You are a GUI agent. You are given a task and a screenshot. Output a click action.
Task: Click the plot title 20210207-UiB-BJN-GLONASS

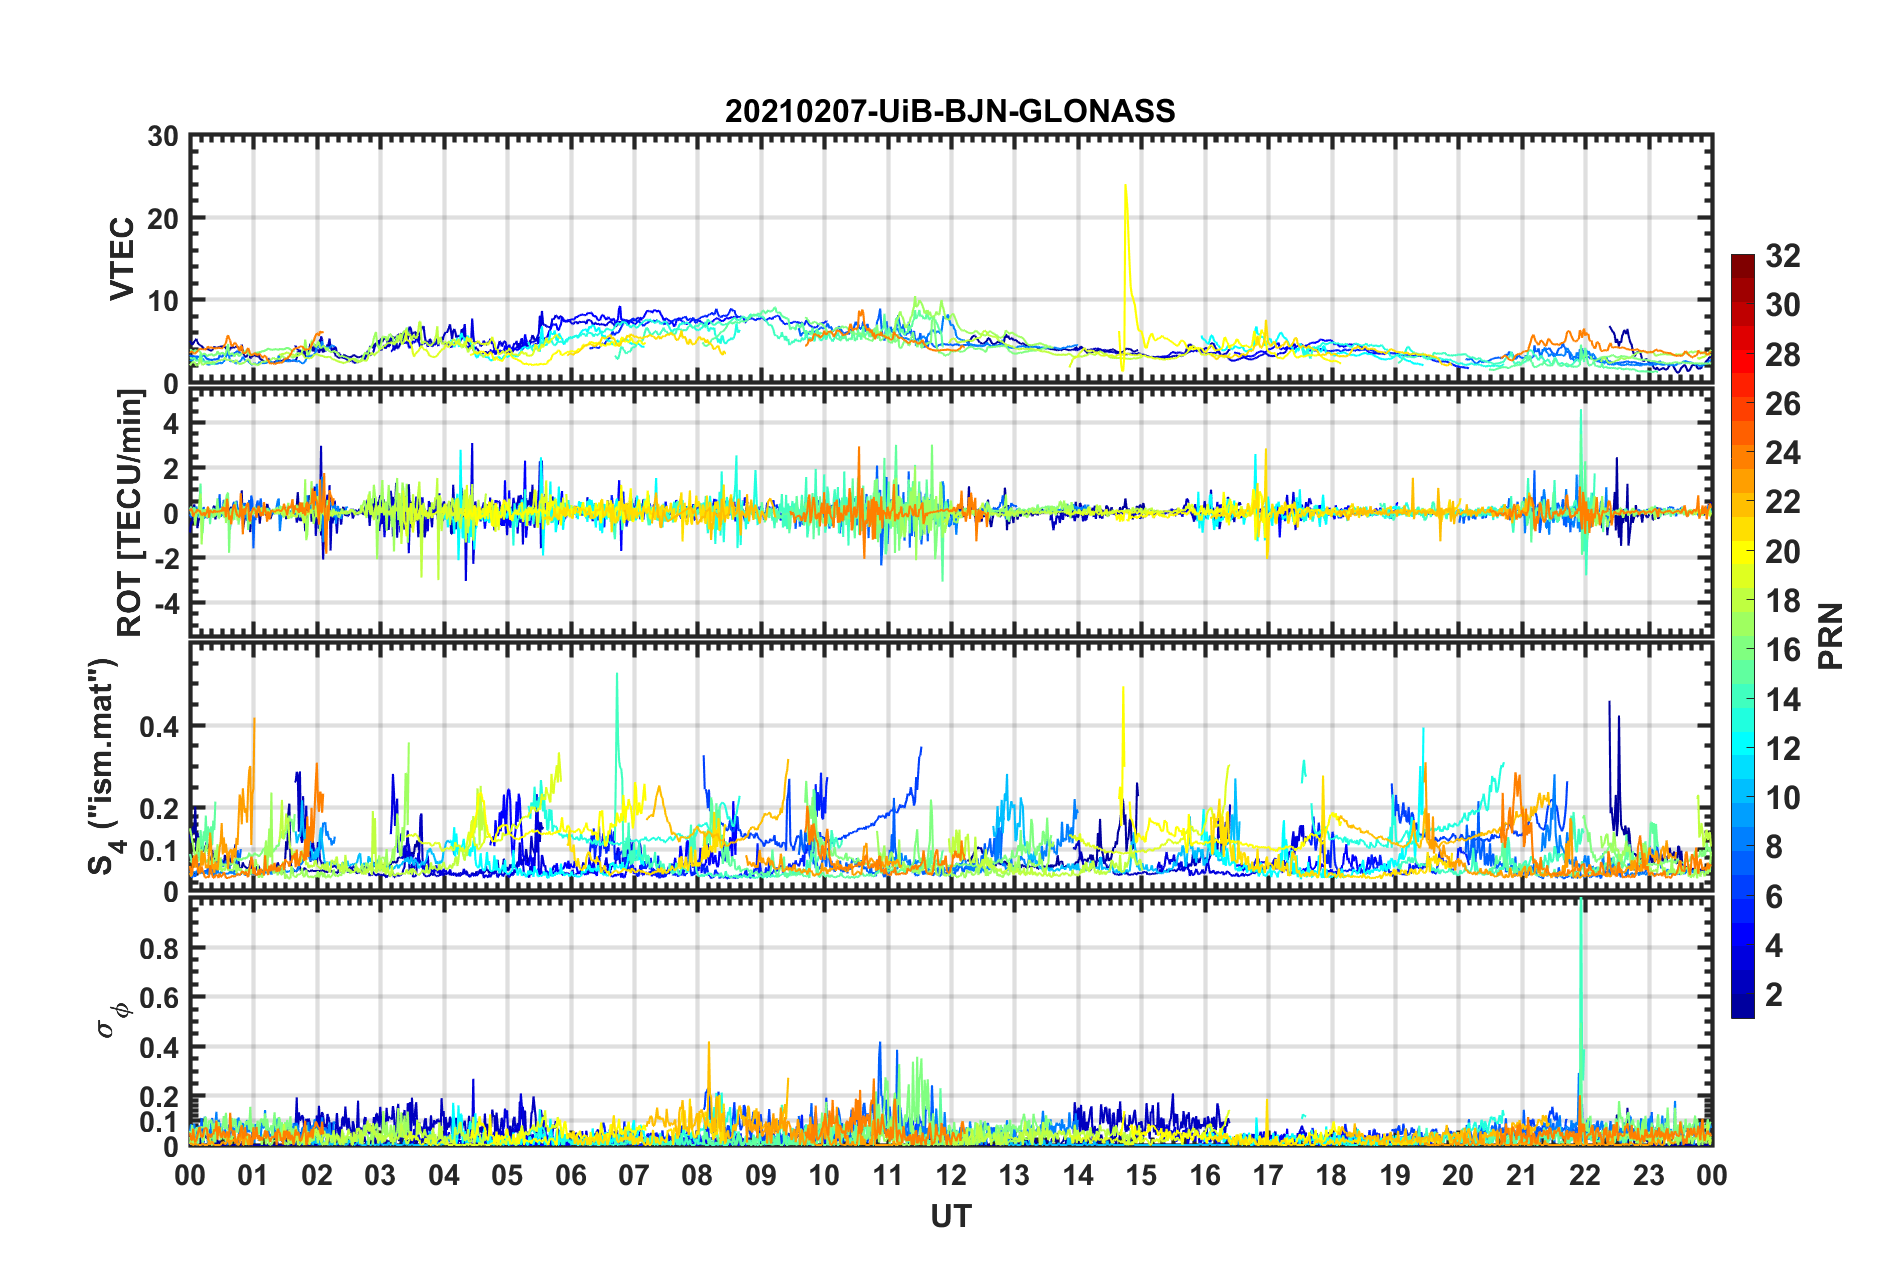click(x=950, y=111)
